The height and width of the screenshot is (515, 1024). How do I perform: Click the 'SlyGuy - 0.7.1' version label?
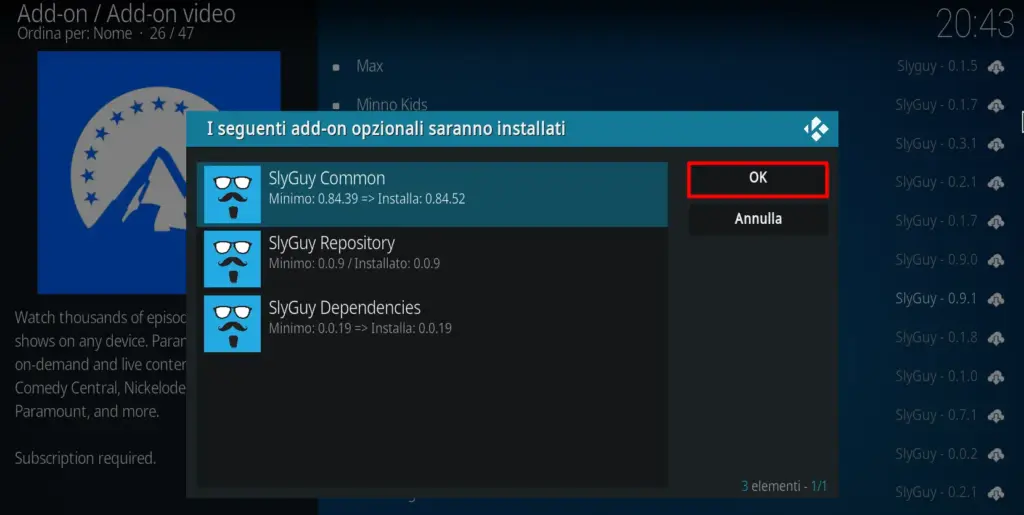tap(936, 415)
